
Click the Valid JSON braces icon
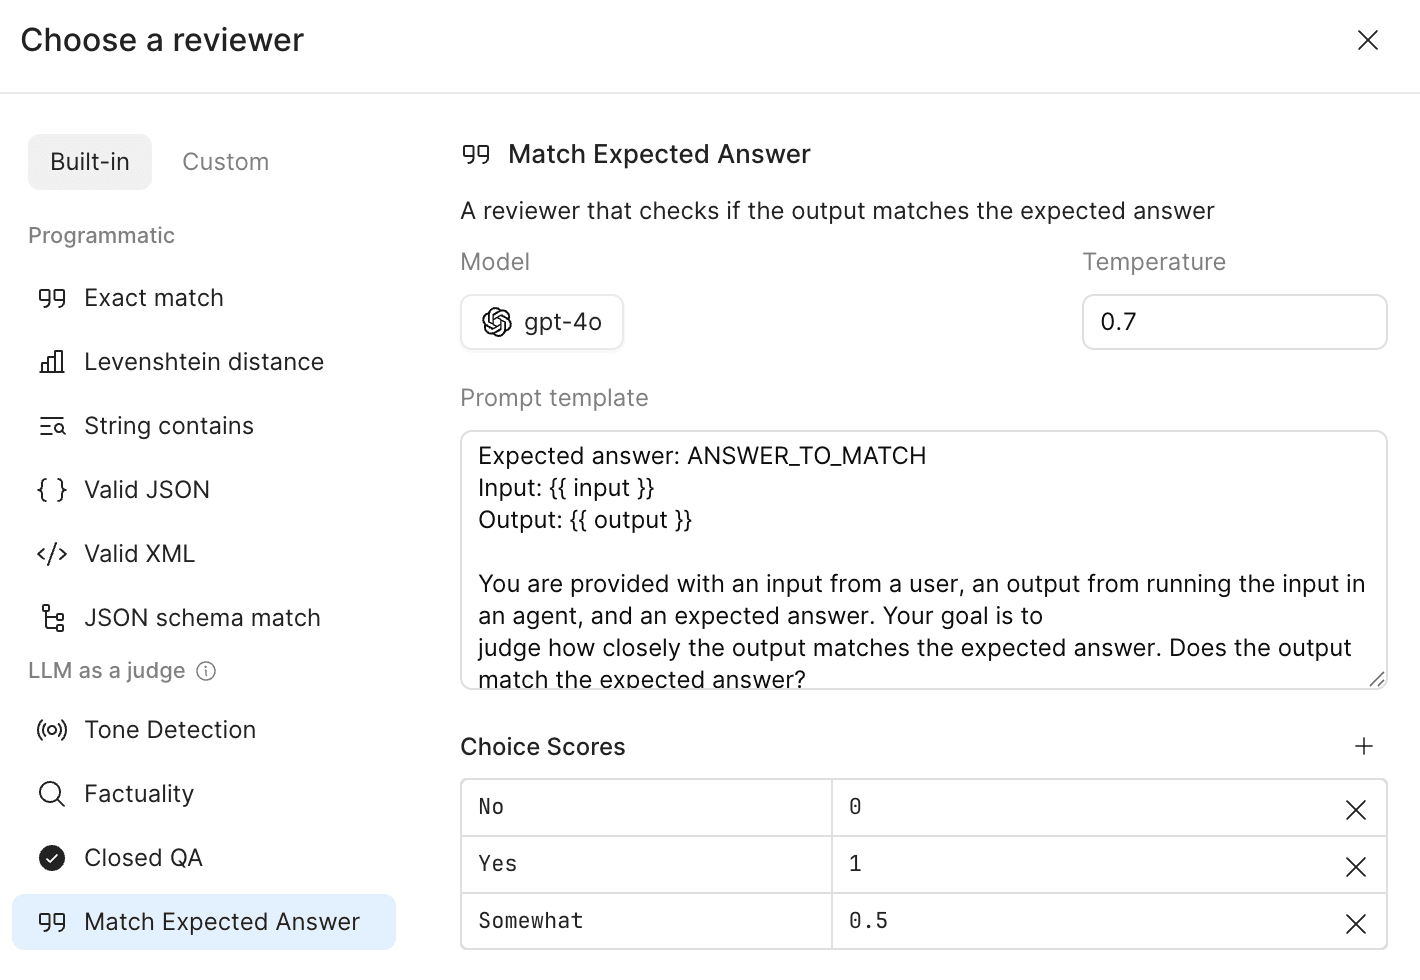51,489
